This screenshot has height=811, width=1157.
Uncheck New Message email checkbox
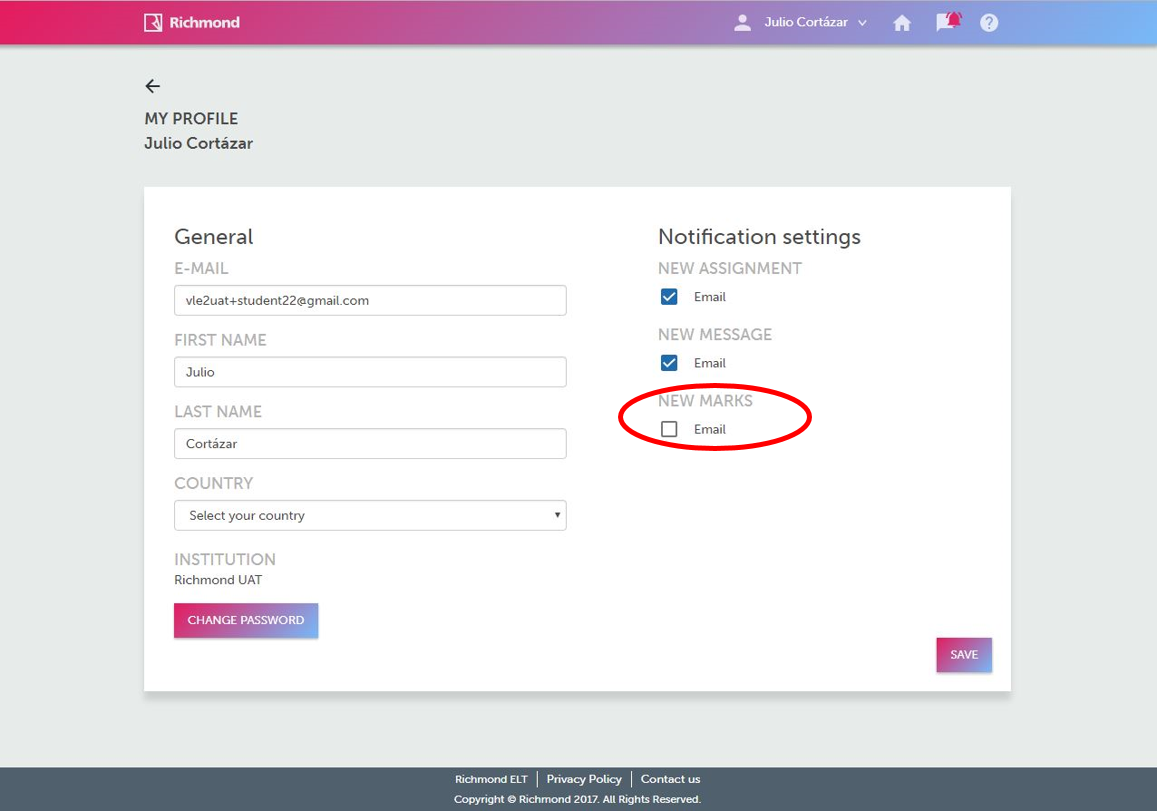click(669, 363)
